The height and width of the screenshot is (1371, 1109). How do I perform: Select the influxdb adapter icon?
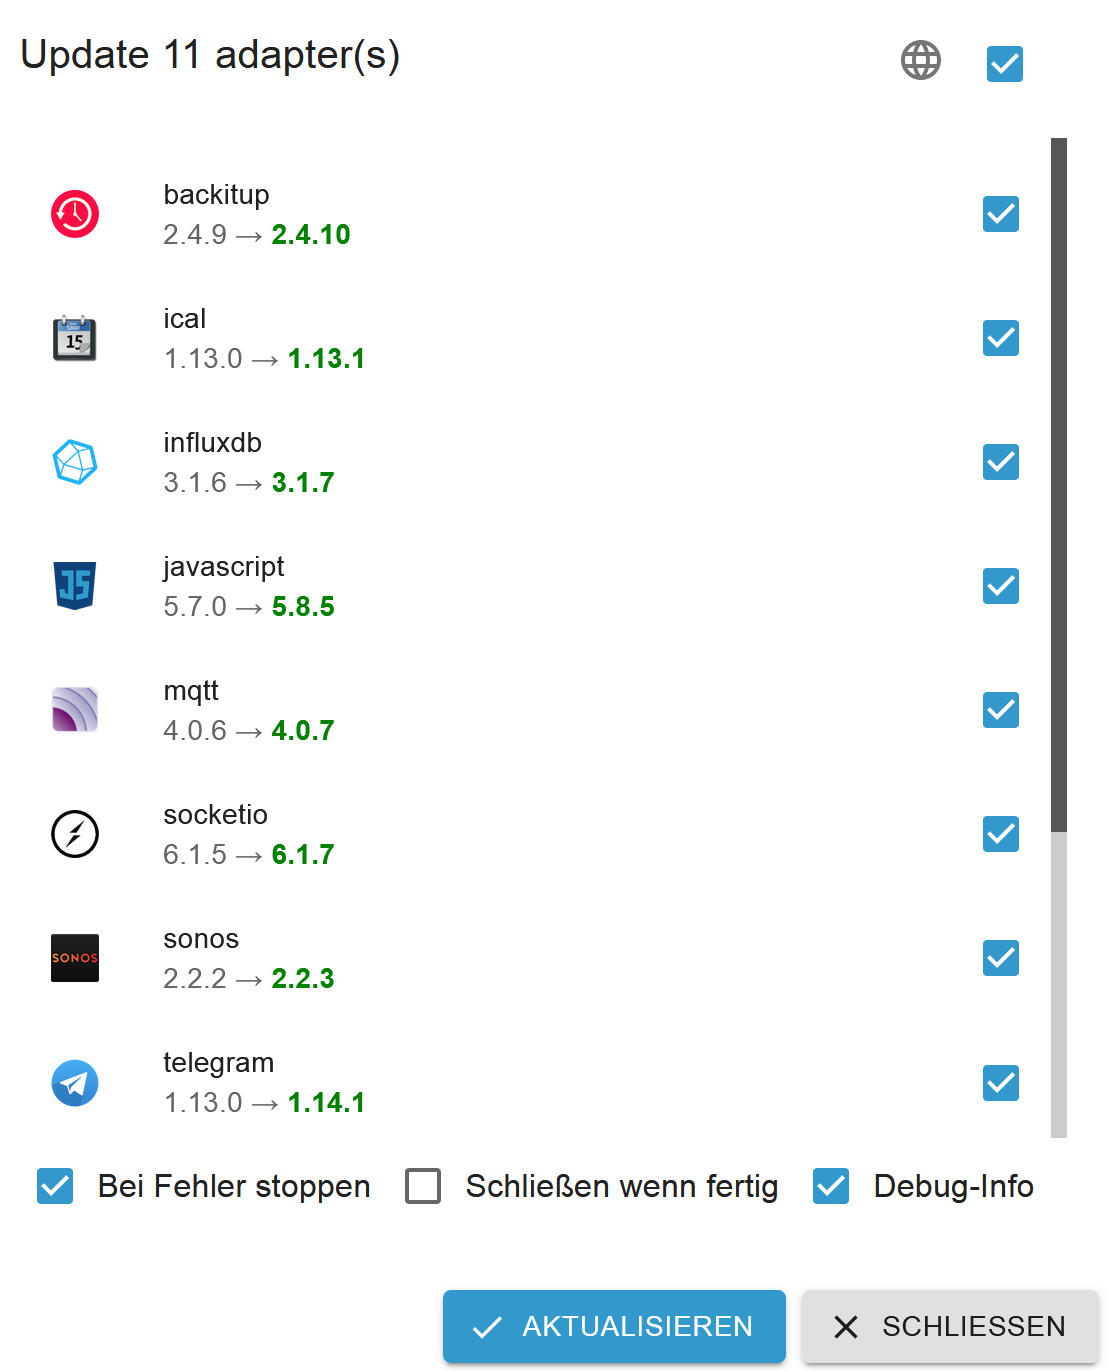click(75, 461)
